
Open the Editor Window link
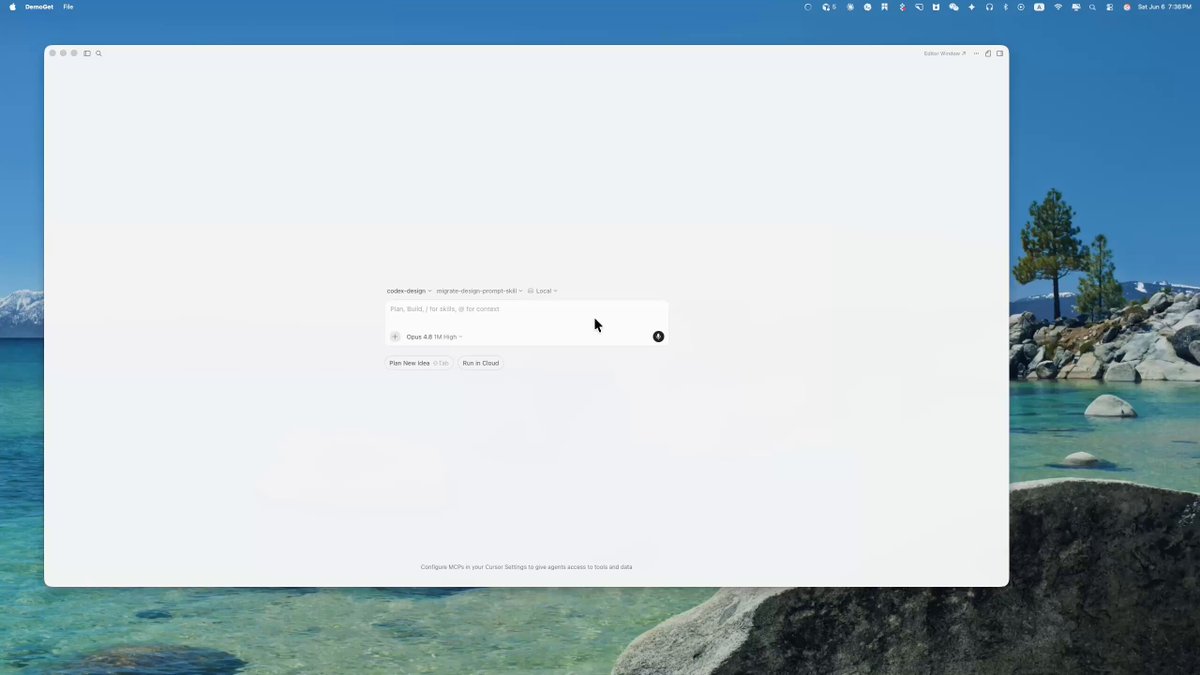point(945,53)
